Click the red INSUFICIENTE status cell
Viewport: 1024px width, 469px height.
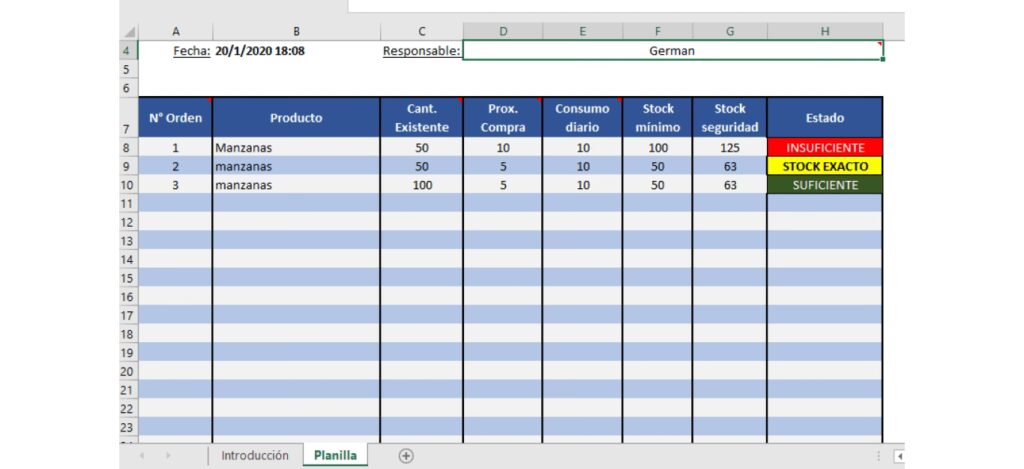[x=824, y=148]
